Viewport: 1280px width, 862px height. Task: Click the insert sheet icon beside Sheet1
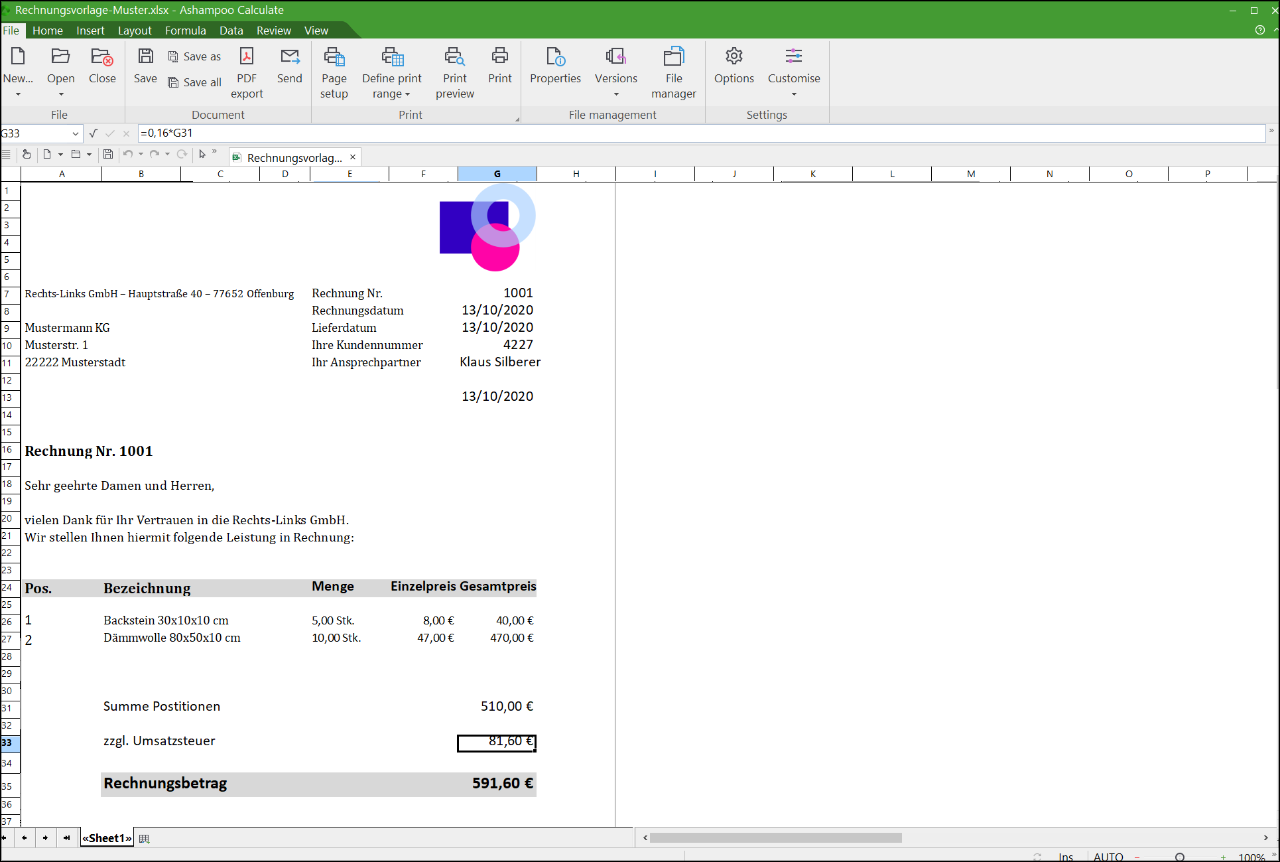[143, 838]
